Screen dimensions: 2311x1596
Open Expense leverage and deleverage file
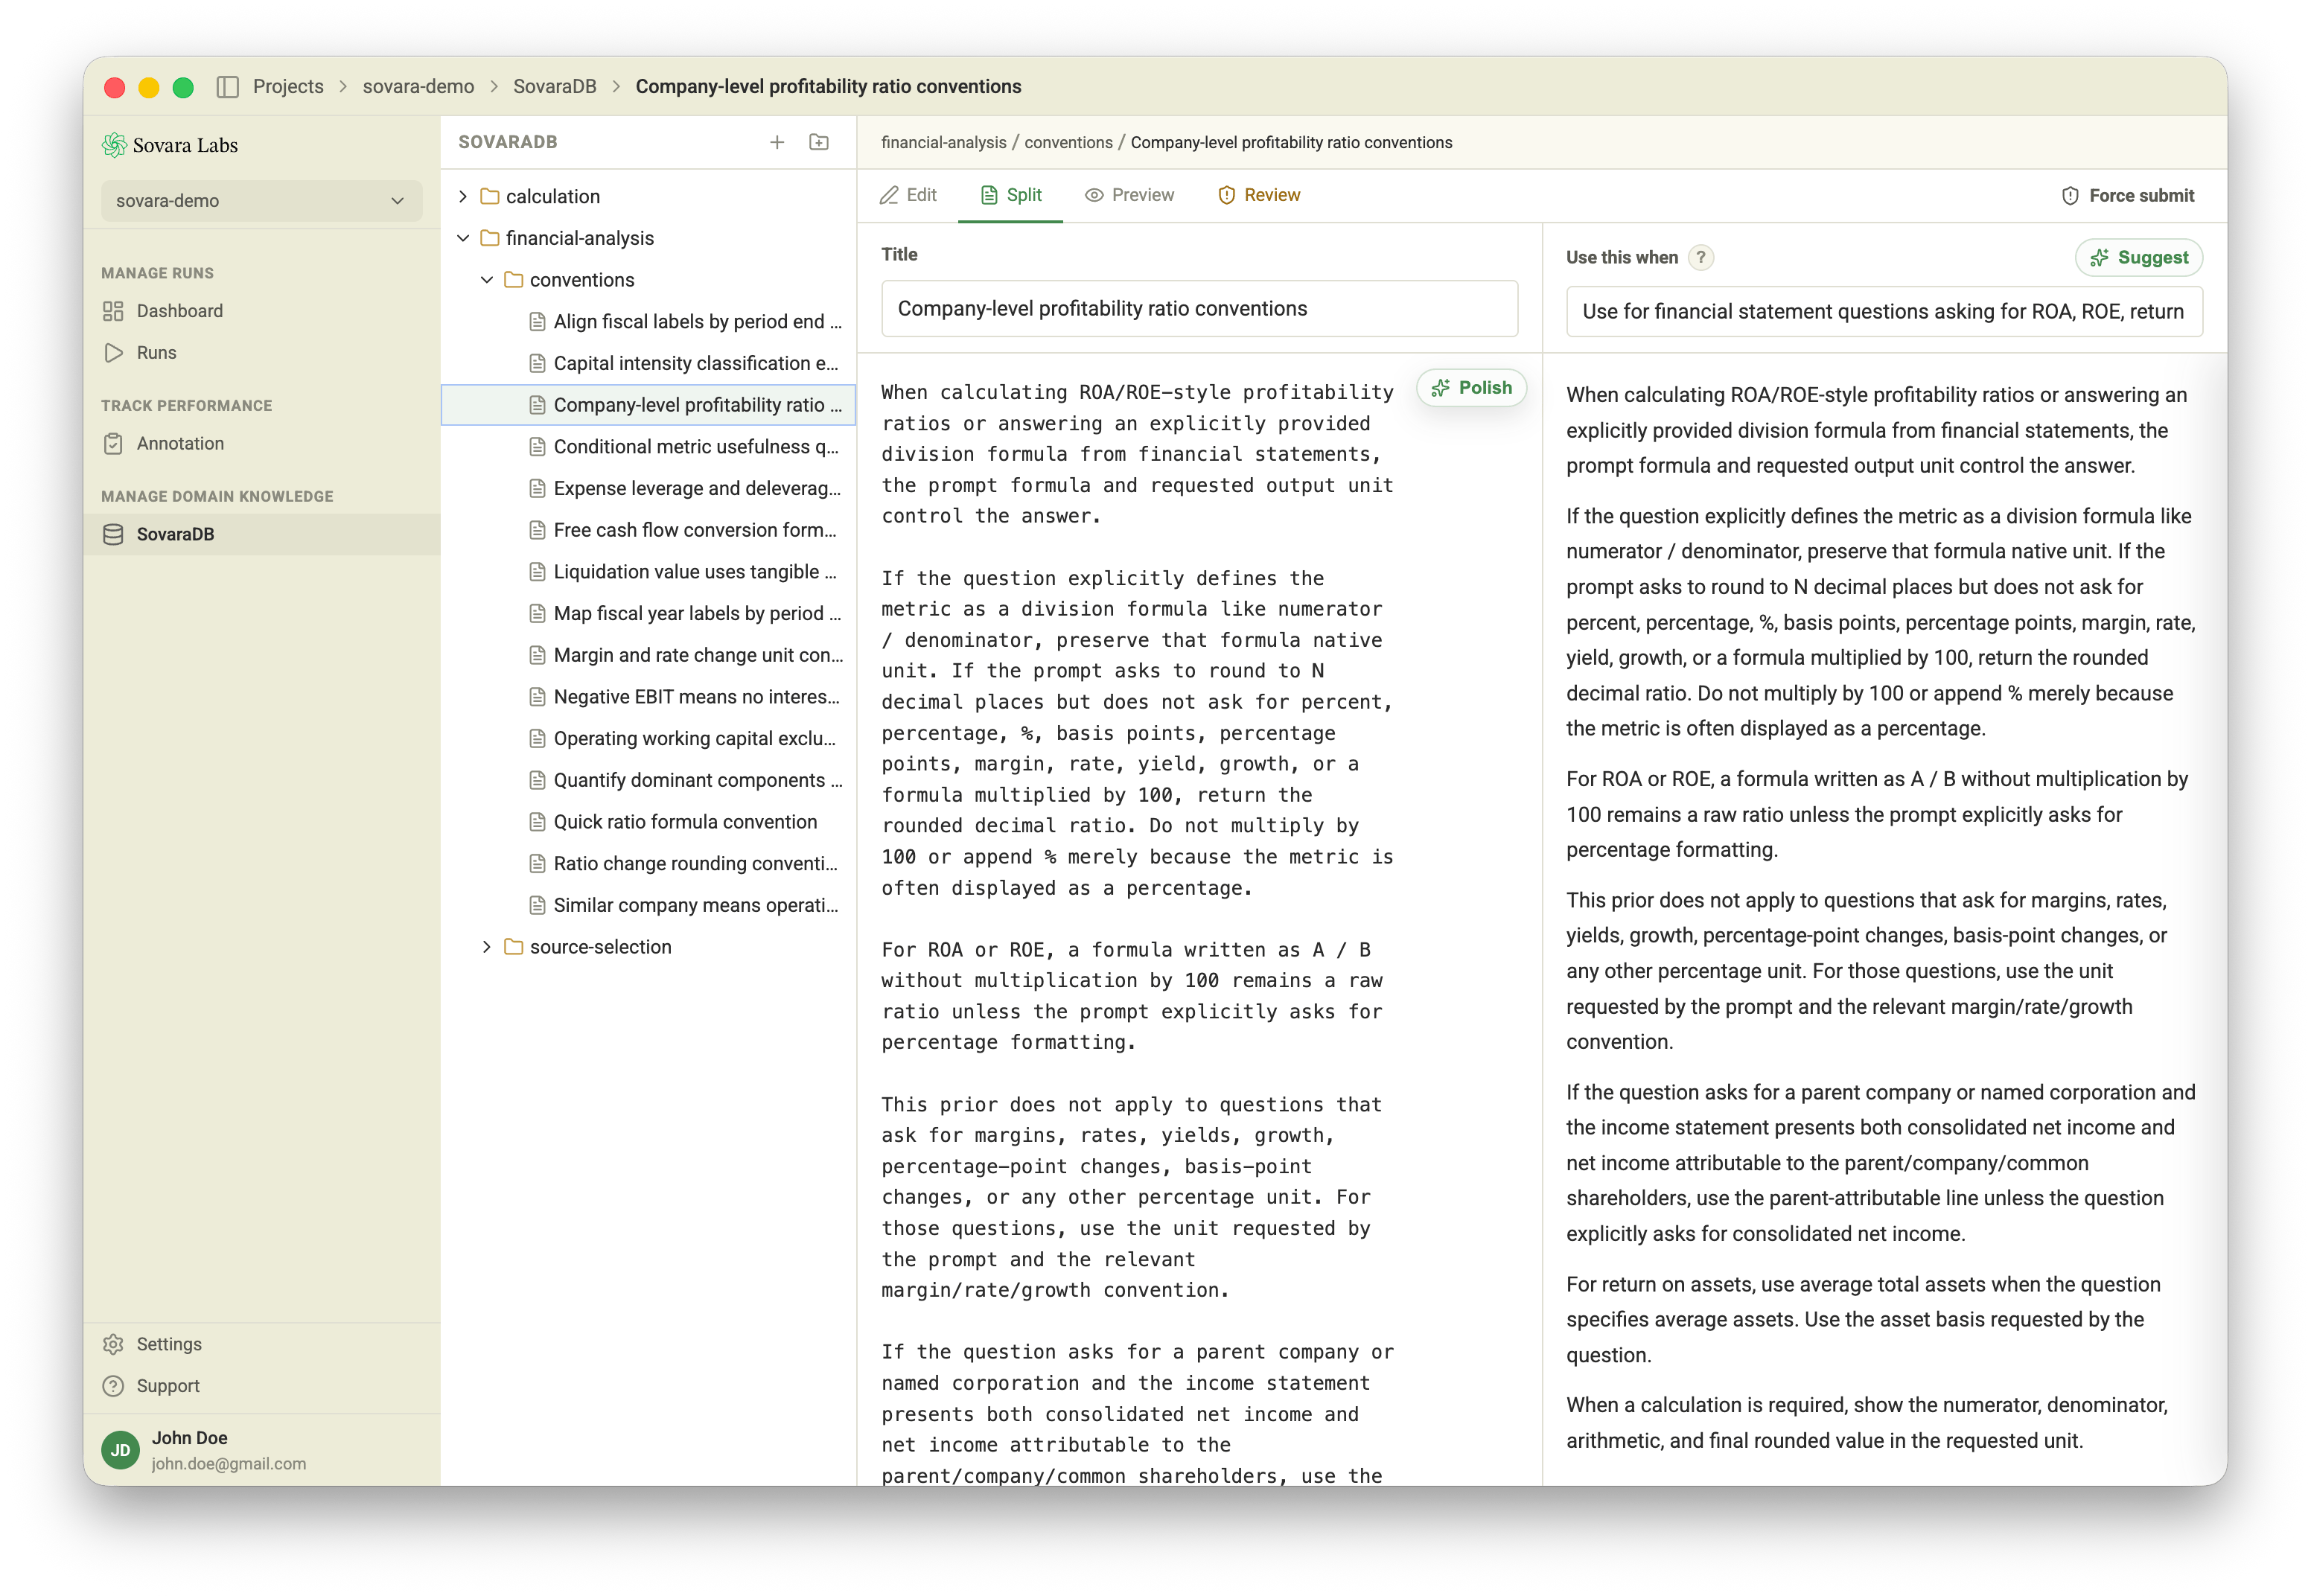(648, 488)
